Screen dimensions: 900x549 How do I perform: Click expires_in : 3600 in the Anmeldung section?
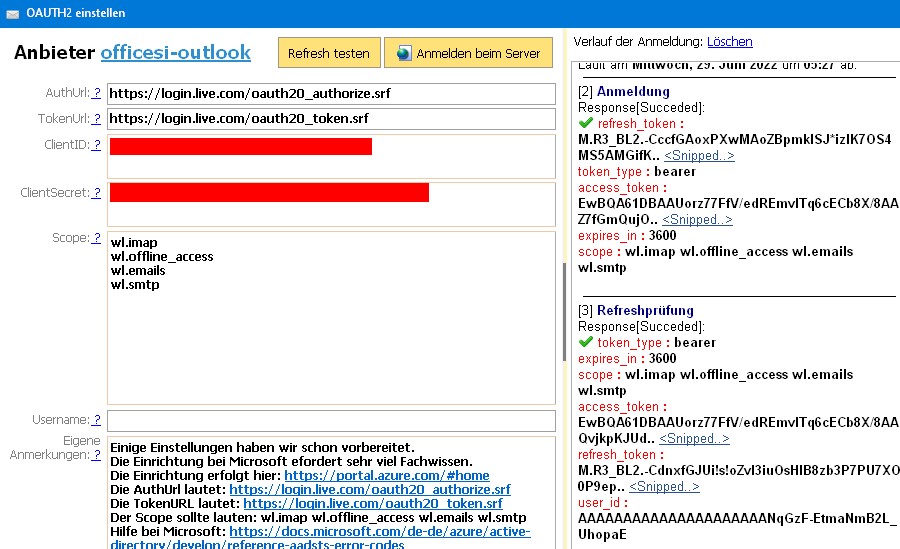pyautogui.click(x=627, y=235)
